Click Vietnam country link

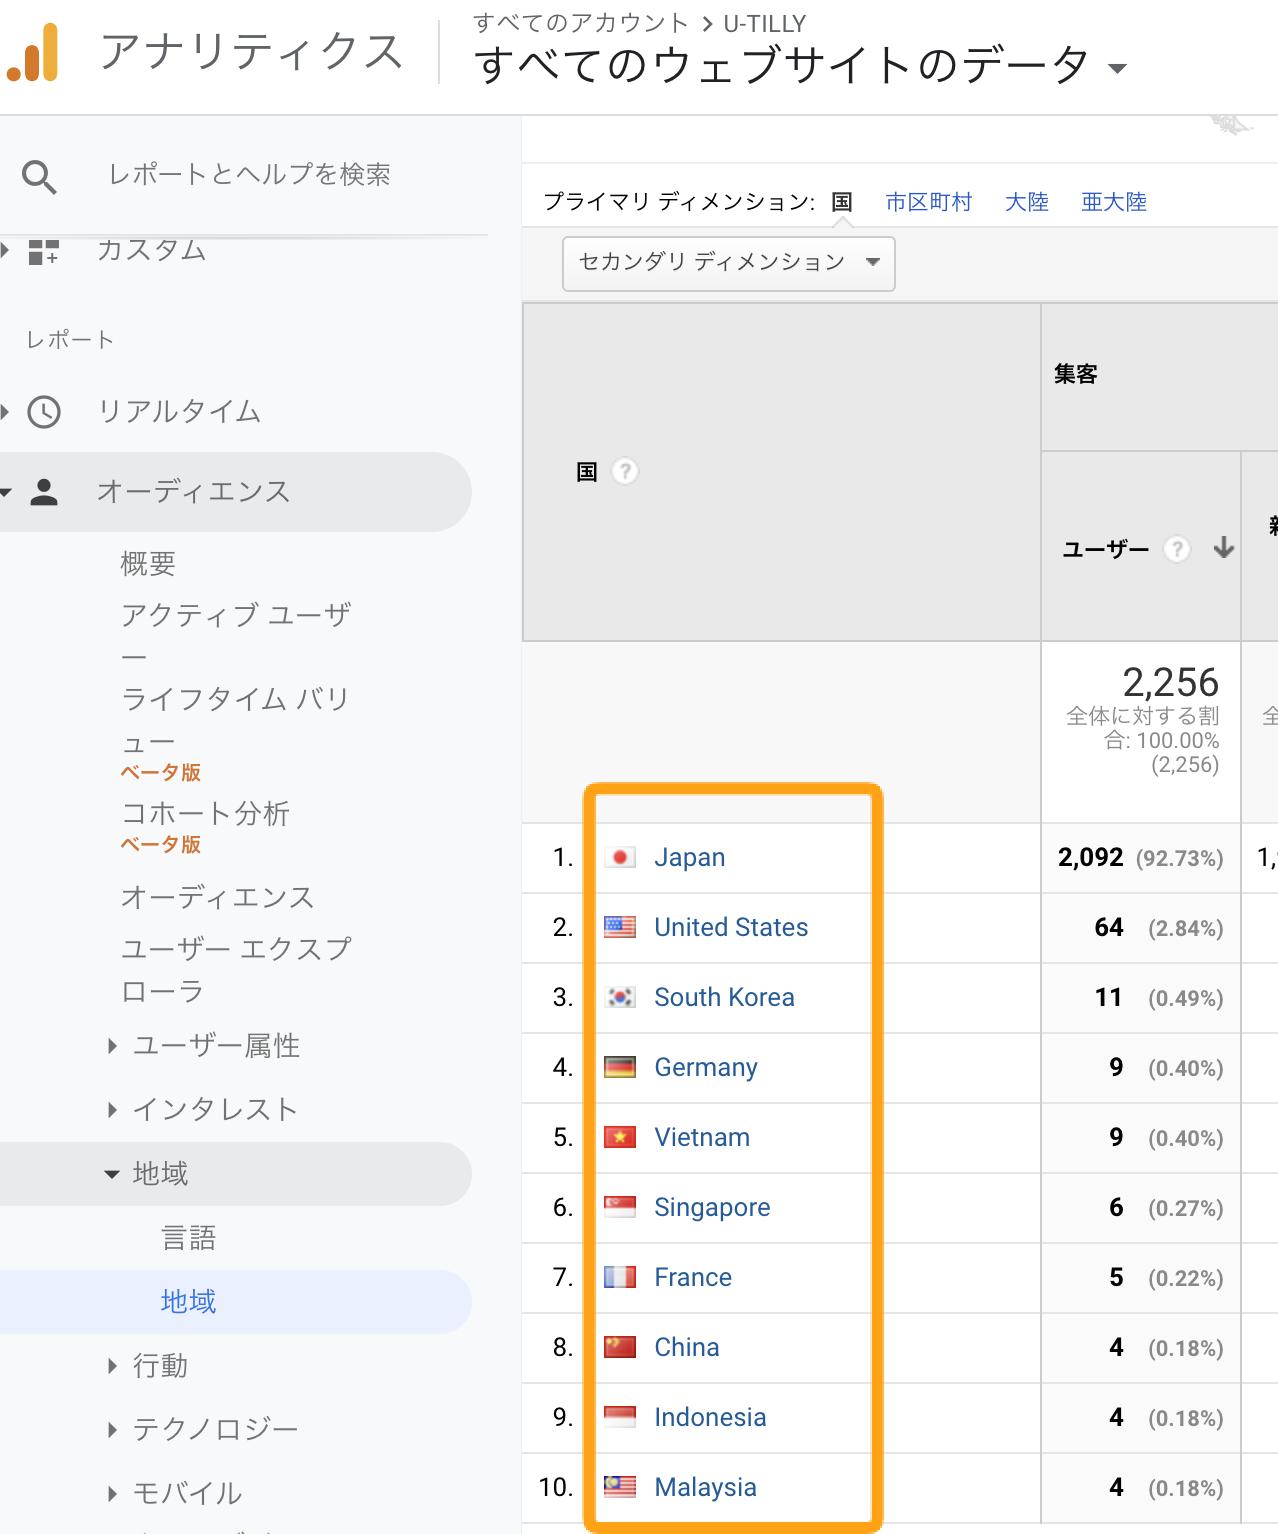click(x=702, y=1137)
